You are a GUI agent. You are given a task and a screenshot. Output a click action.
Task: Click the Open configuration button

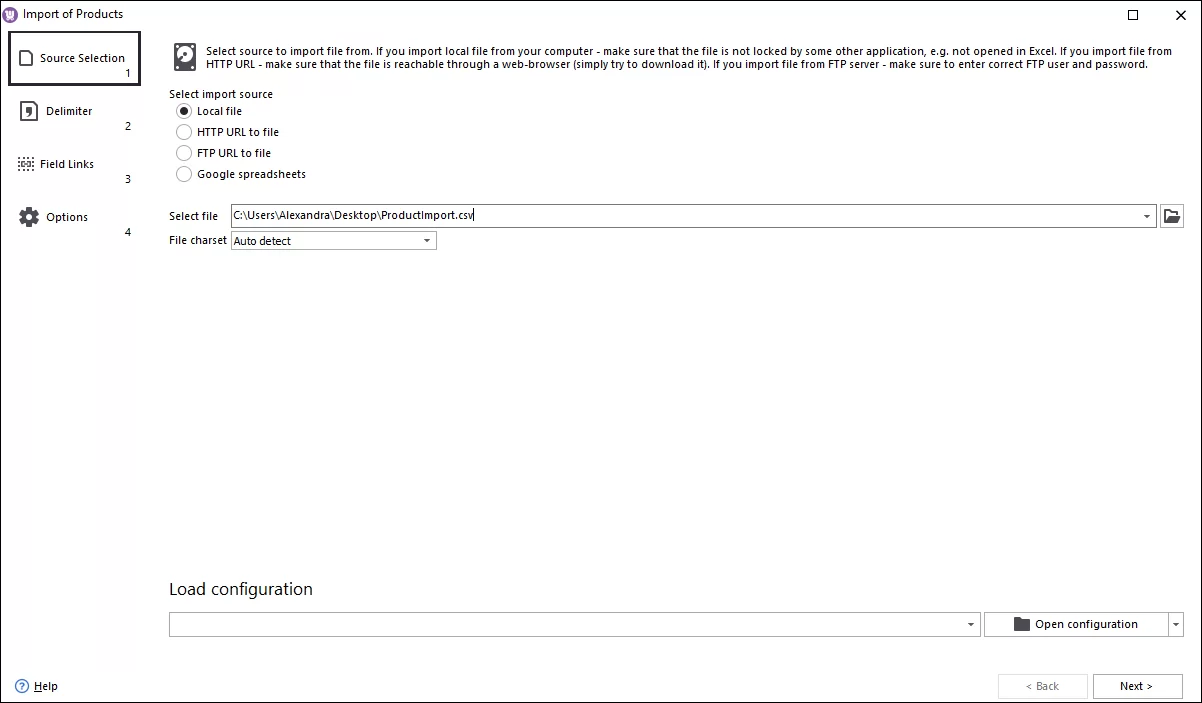(x=1078, y=624)
